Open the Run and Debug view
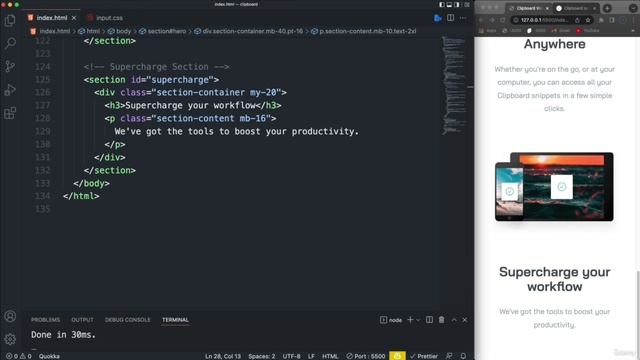Image resolution: width=640 pixels, height=360 pixels. click(10, 90)
